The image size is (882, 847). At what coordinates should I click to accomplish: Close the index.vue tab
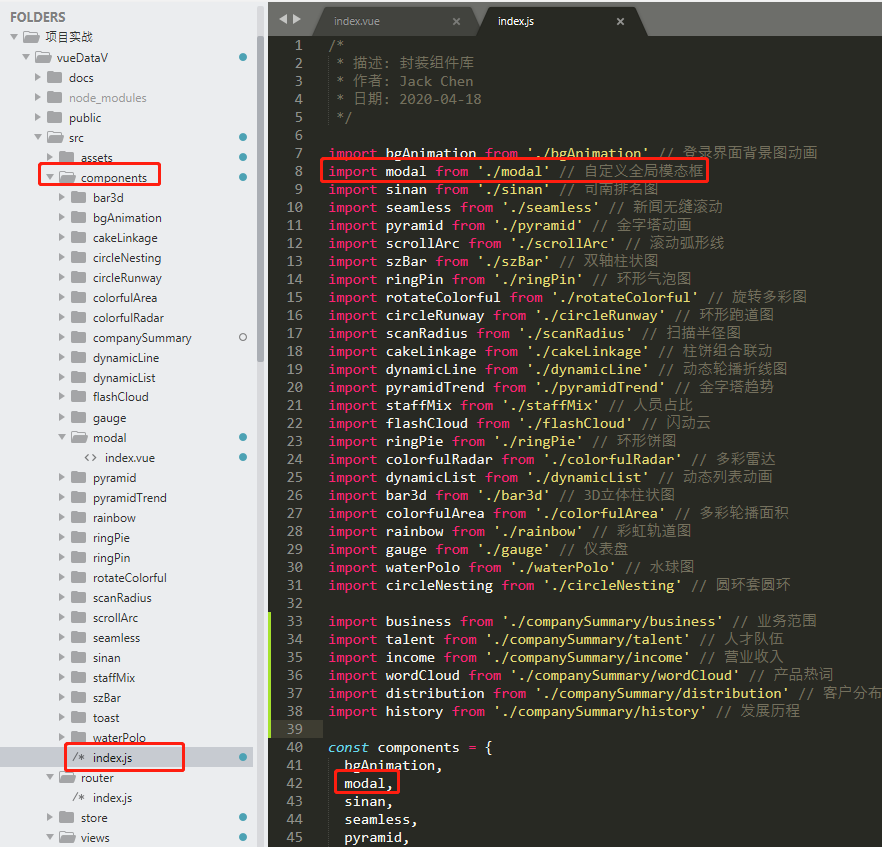[x=456, y=21]
